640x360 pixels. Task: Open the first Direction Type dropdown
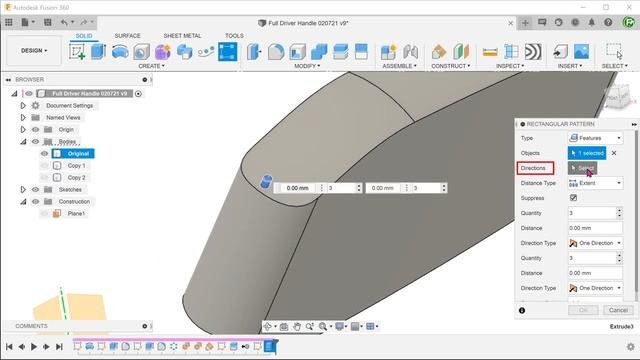pyautogui.click(x=596, y=243)
